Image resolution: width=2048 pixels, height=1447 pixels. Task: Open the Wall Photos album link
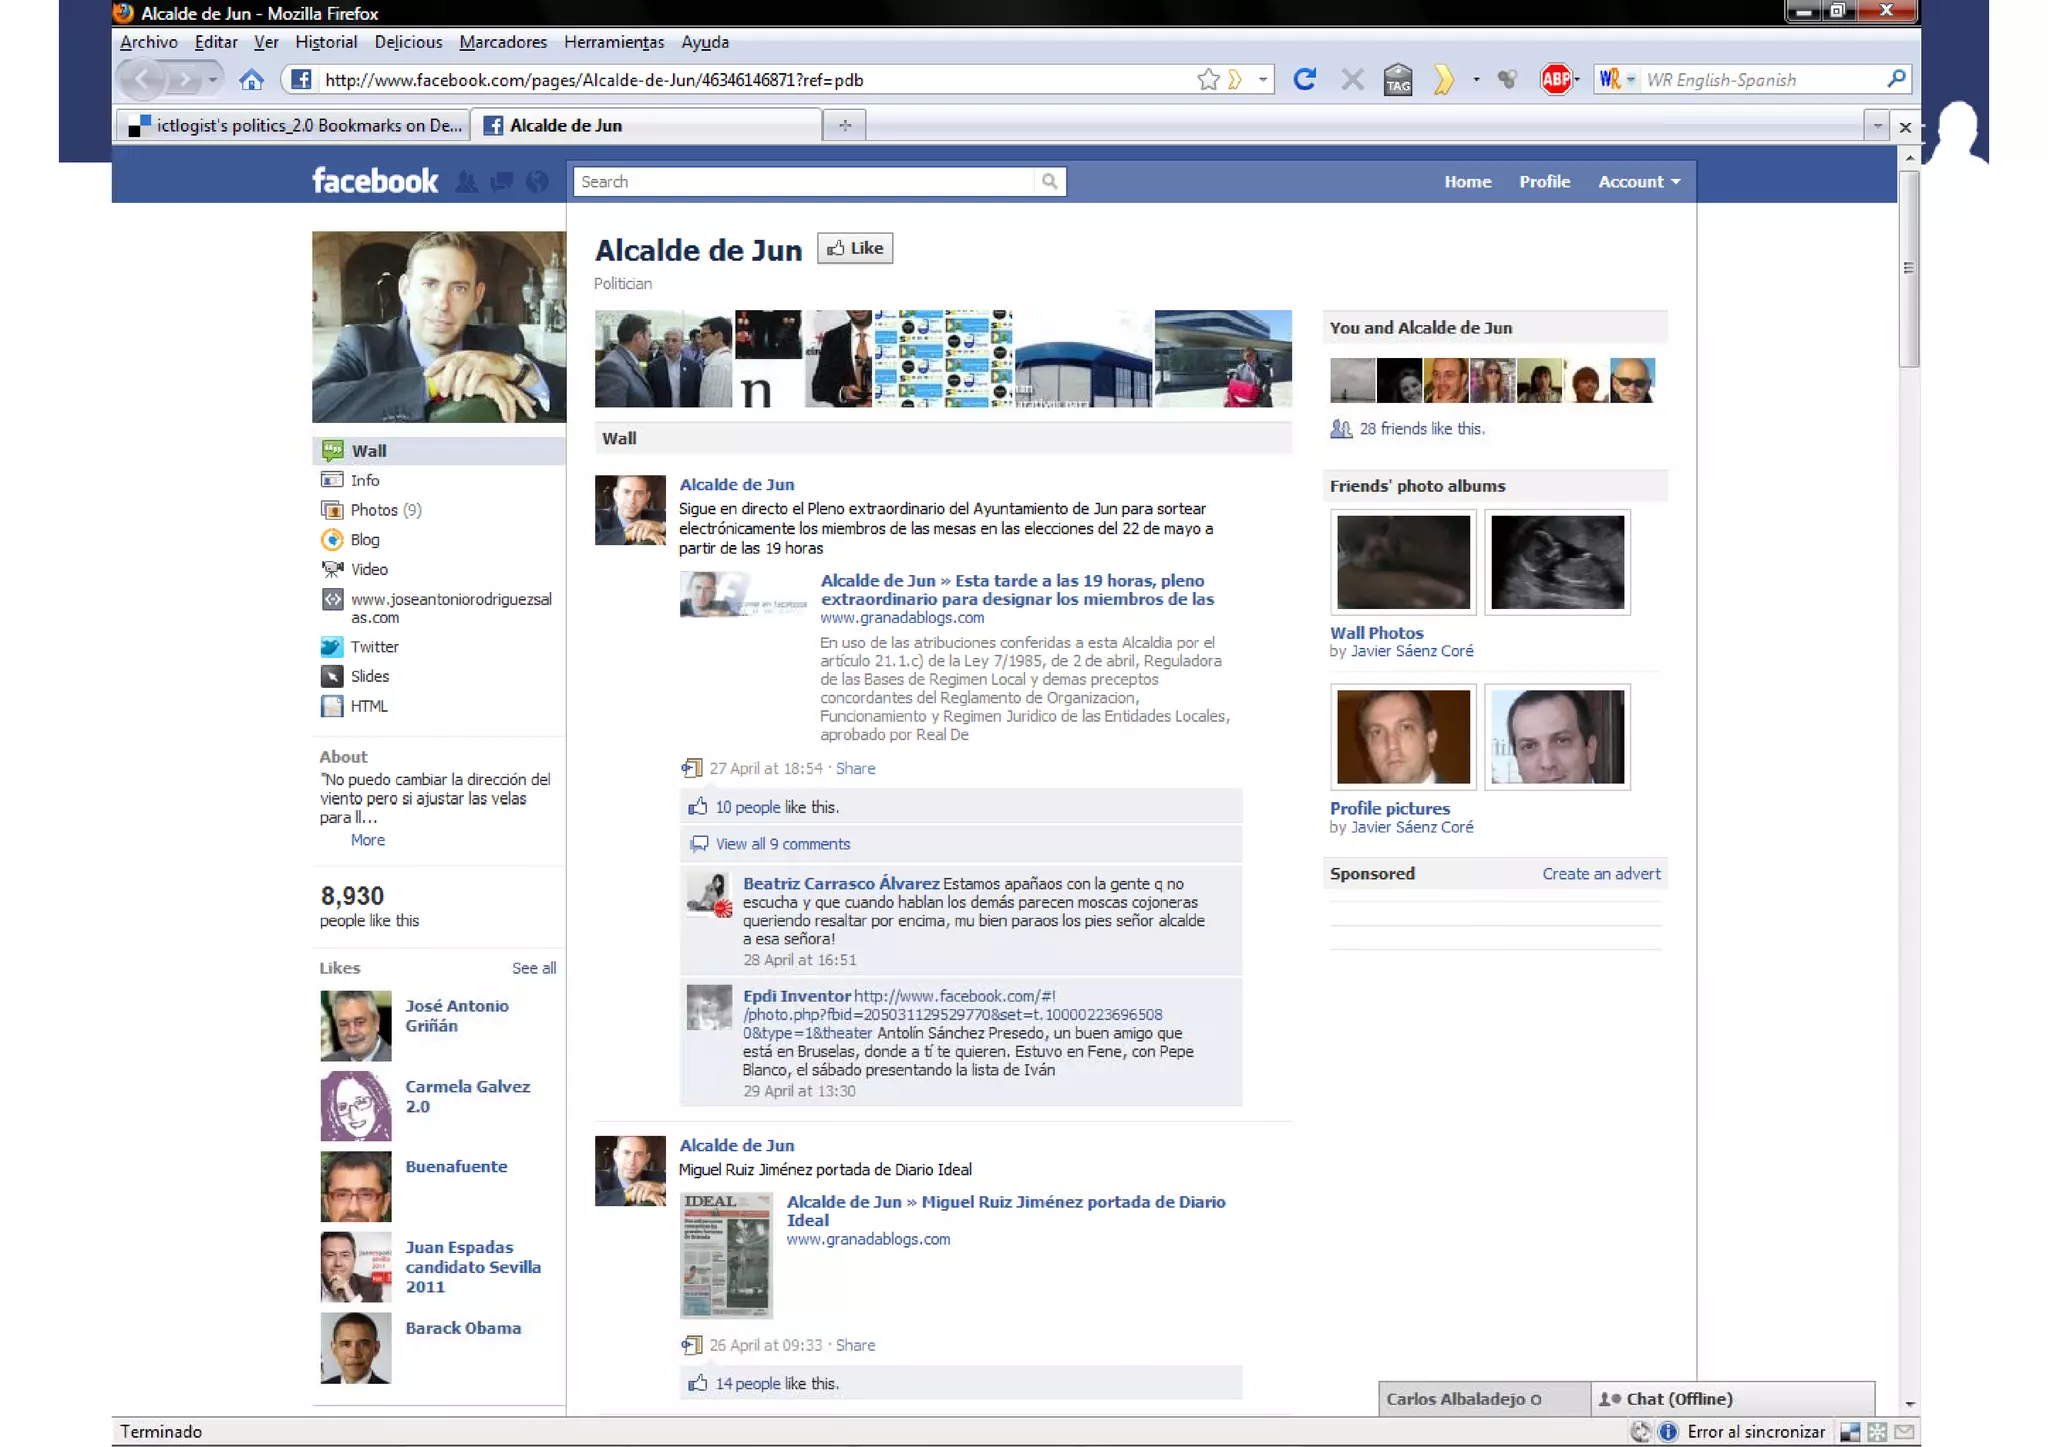click(1376, 633)
